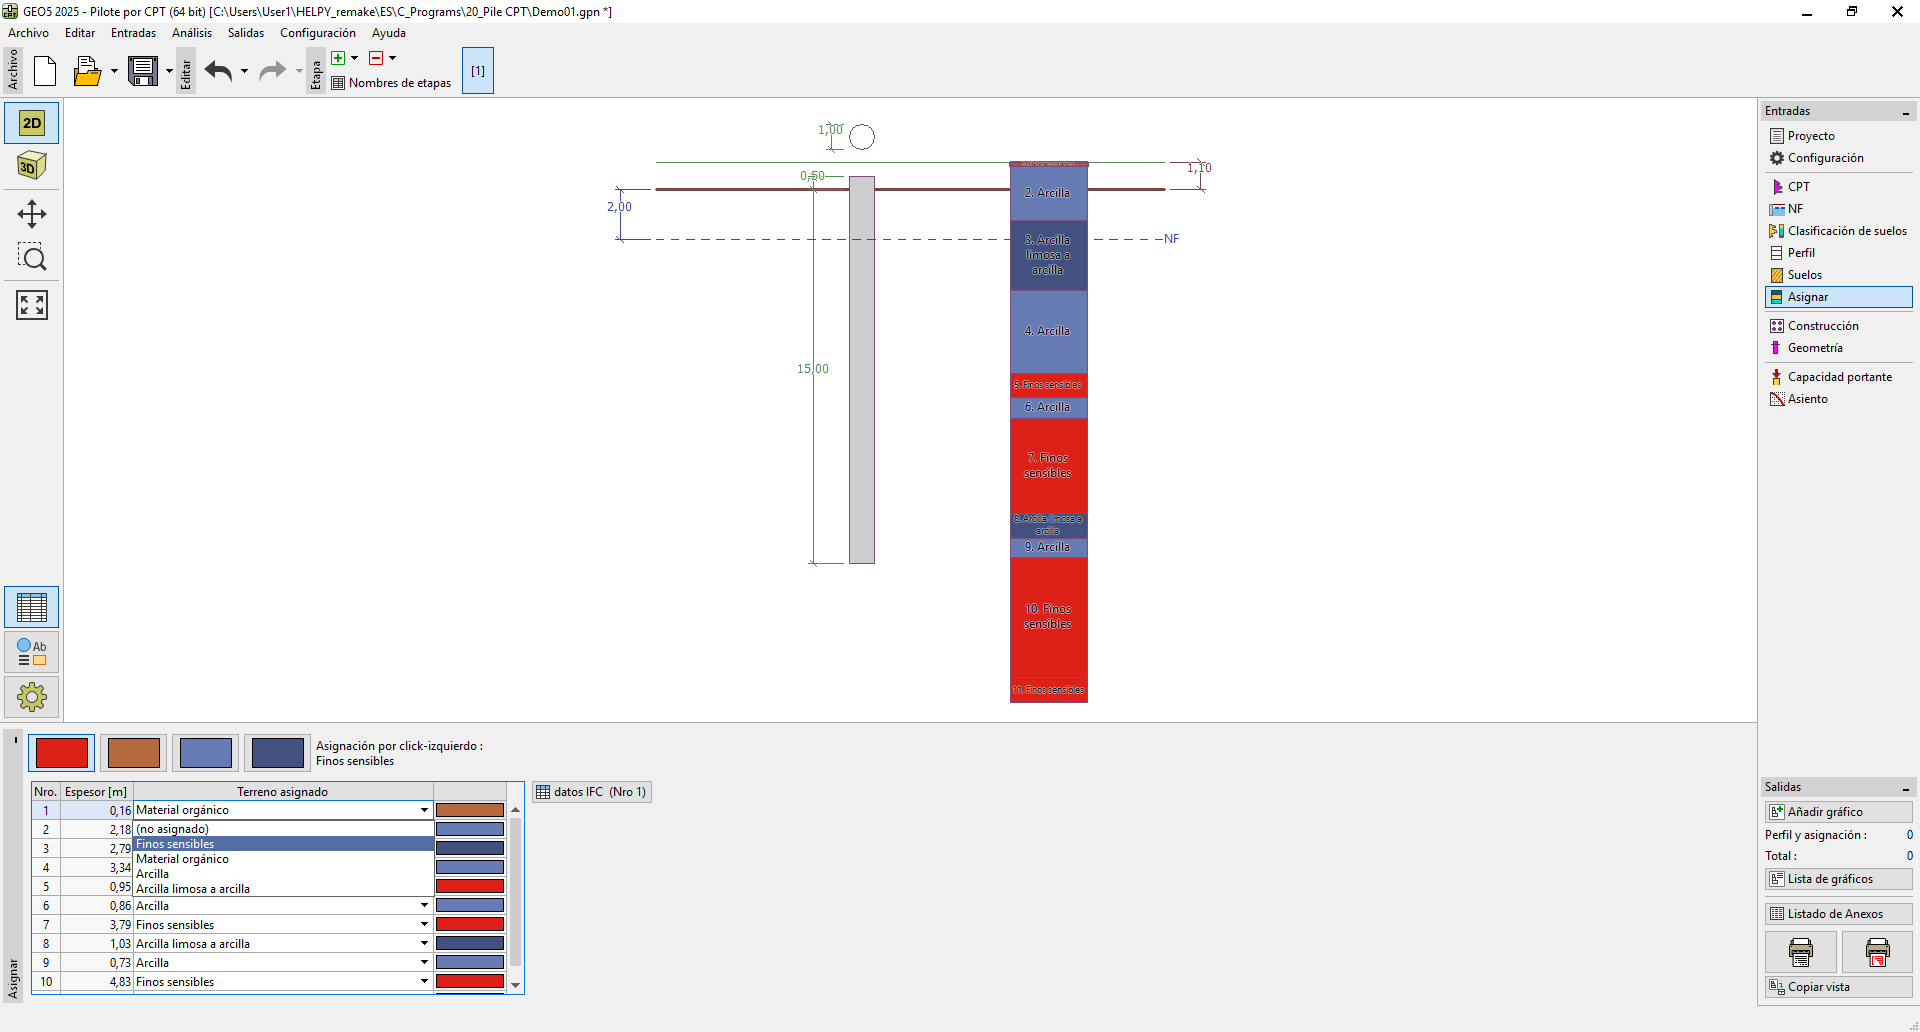The image size is (1920, 1032).
Task: Click the Añadir gráfico button
Action: (1838, 812)
